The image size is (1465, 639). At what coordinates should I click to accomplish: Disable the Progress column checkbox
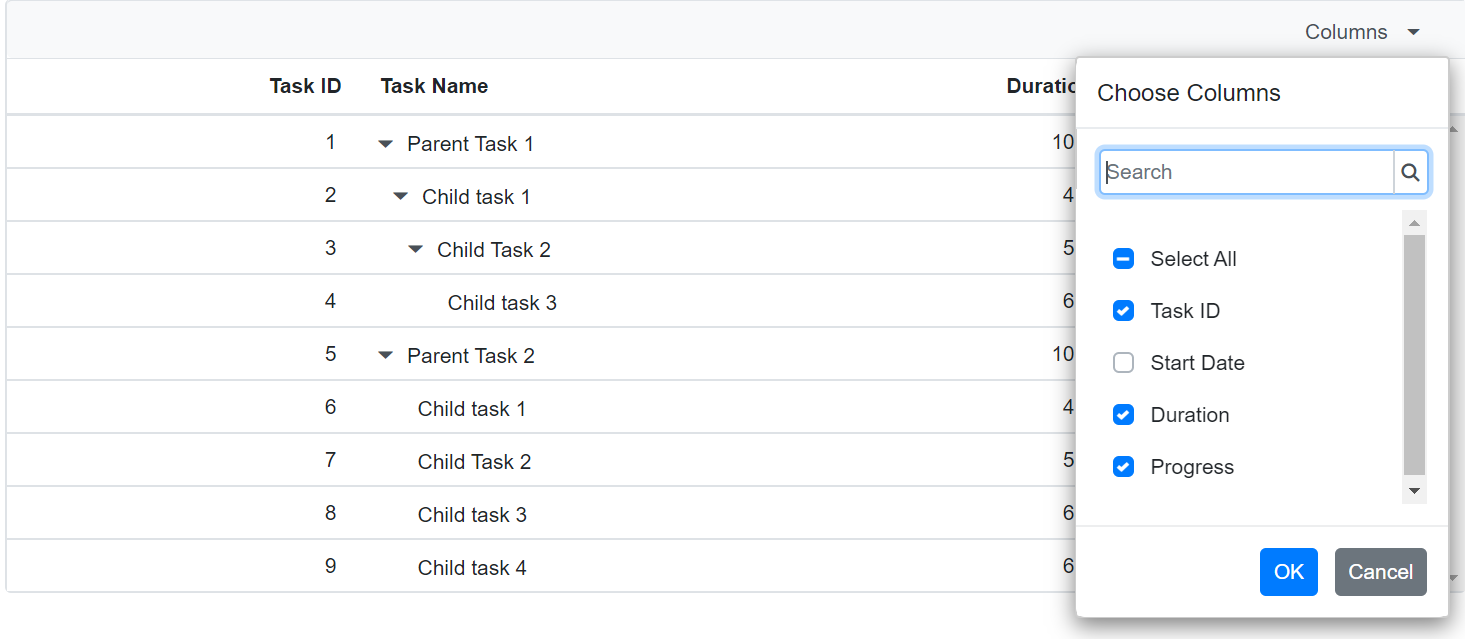click(1123, 466)
